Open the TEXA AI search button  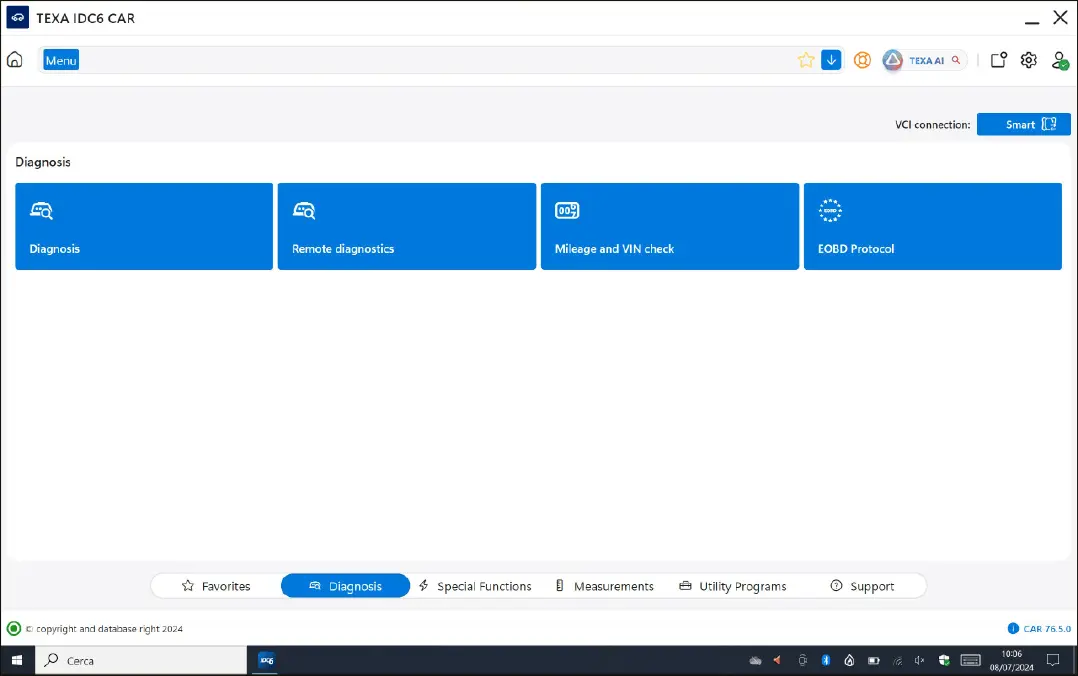[x=924, y=60]
